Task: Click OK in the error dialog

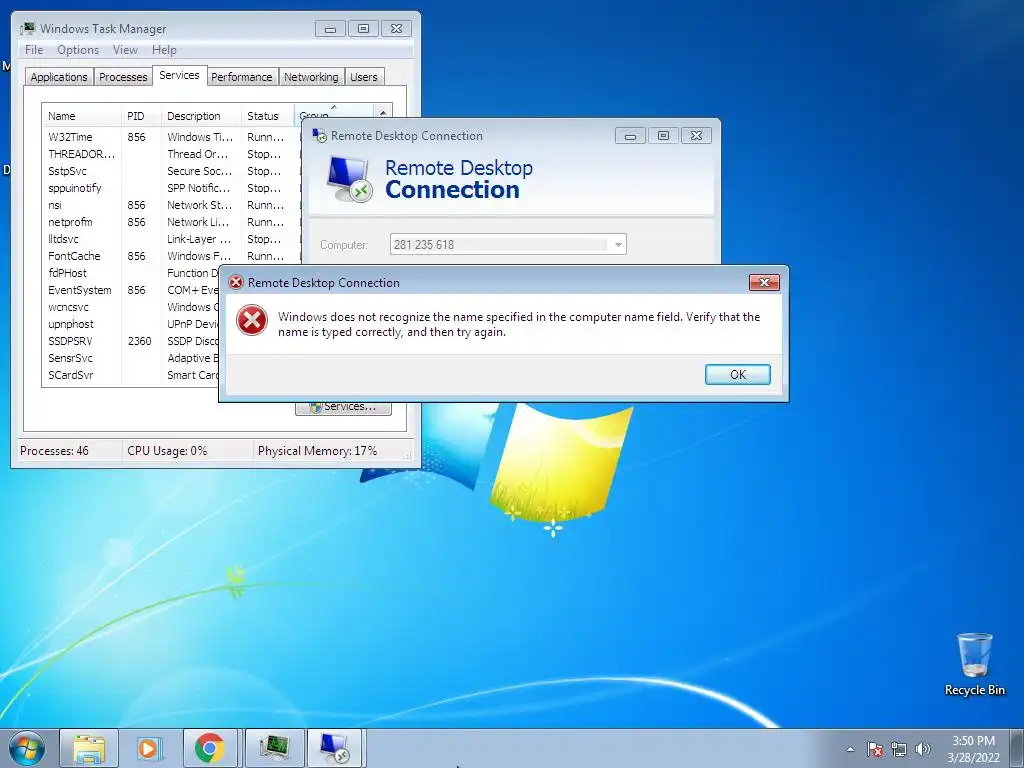Action: point(737,374)
